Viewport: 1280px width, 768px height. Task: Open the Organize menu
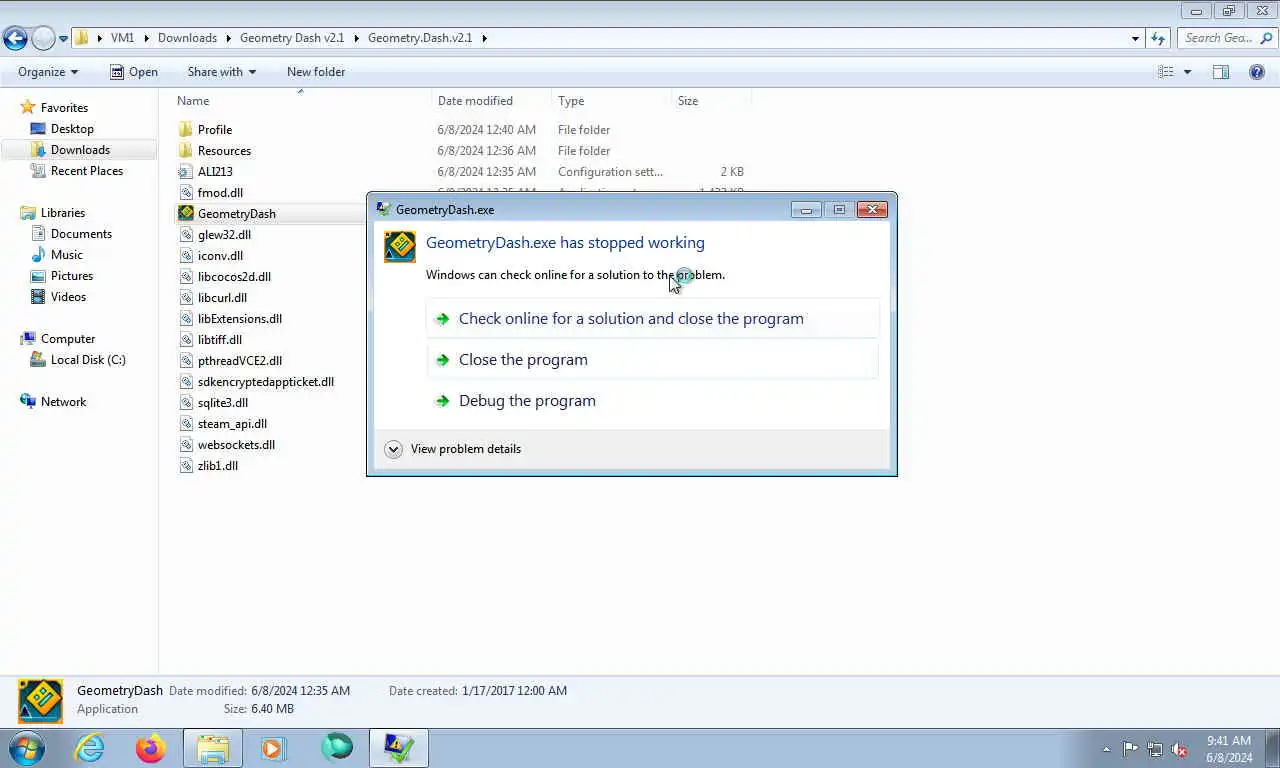[48, 72]
